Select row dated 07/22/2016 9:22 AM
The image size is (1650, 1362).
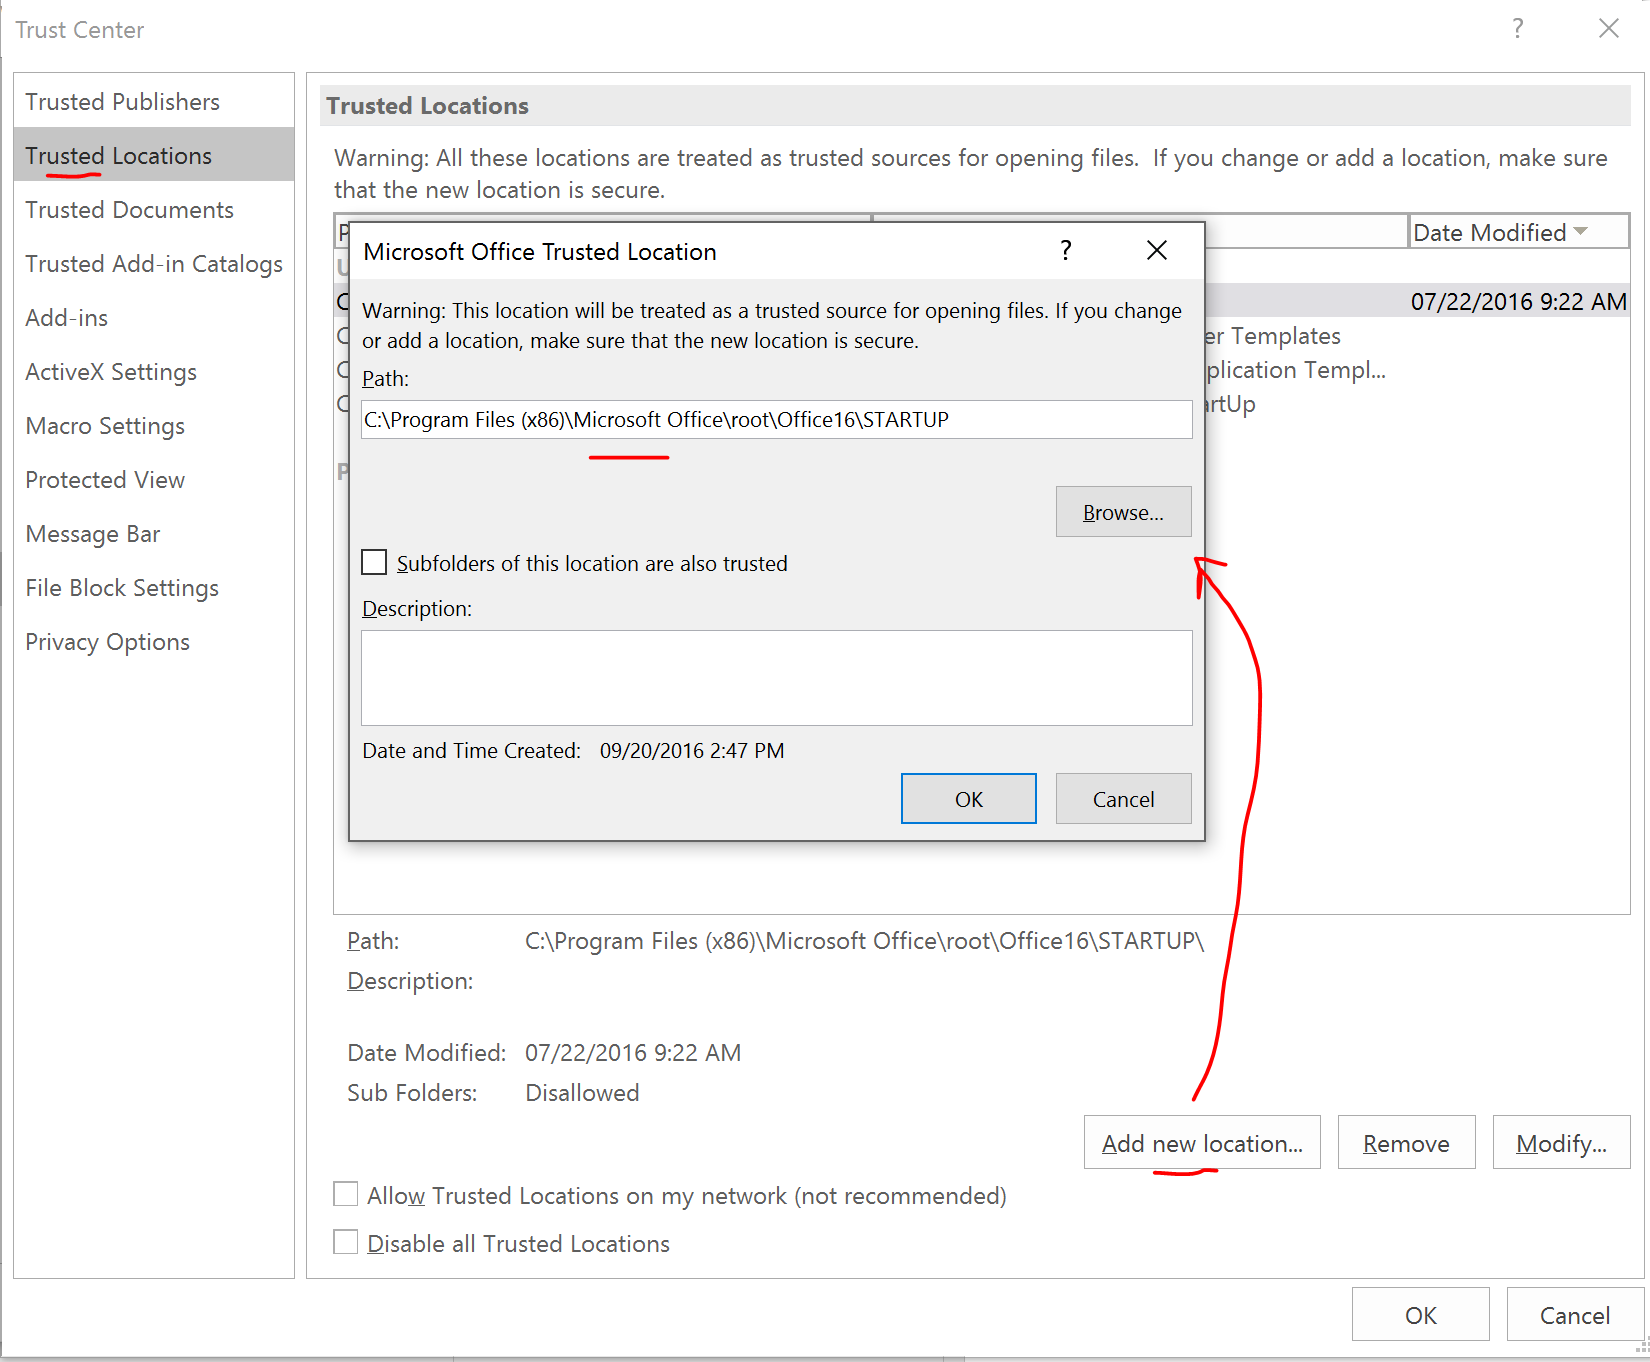point(1417,301)
